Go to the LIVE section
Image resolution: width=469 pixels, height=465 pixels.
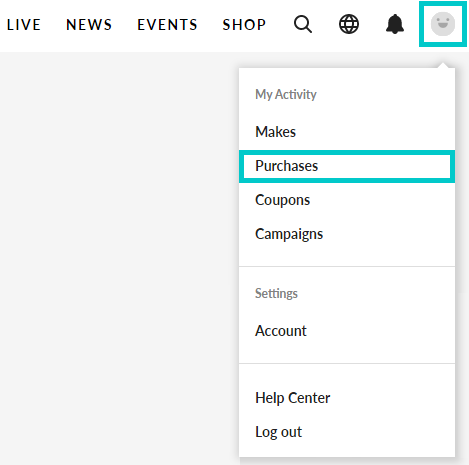coord(24,25)
